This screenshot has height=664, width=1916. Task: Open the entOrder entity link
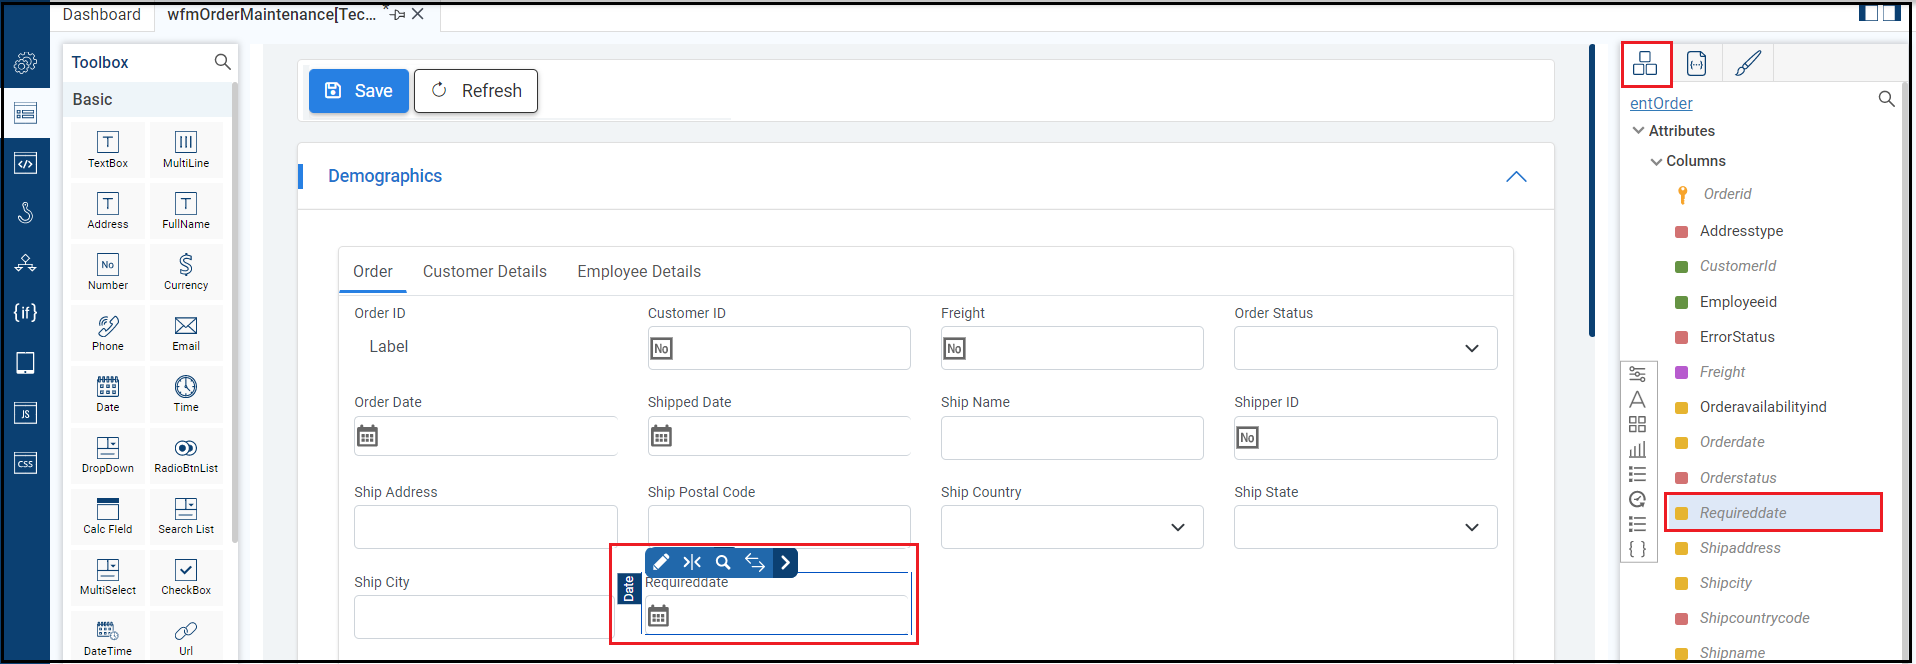click(1661, 103)
